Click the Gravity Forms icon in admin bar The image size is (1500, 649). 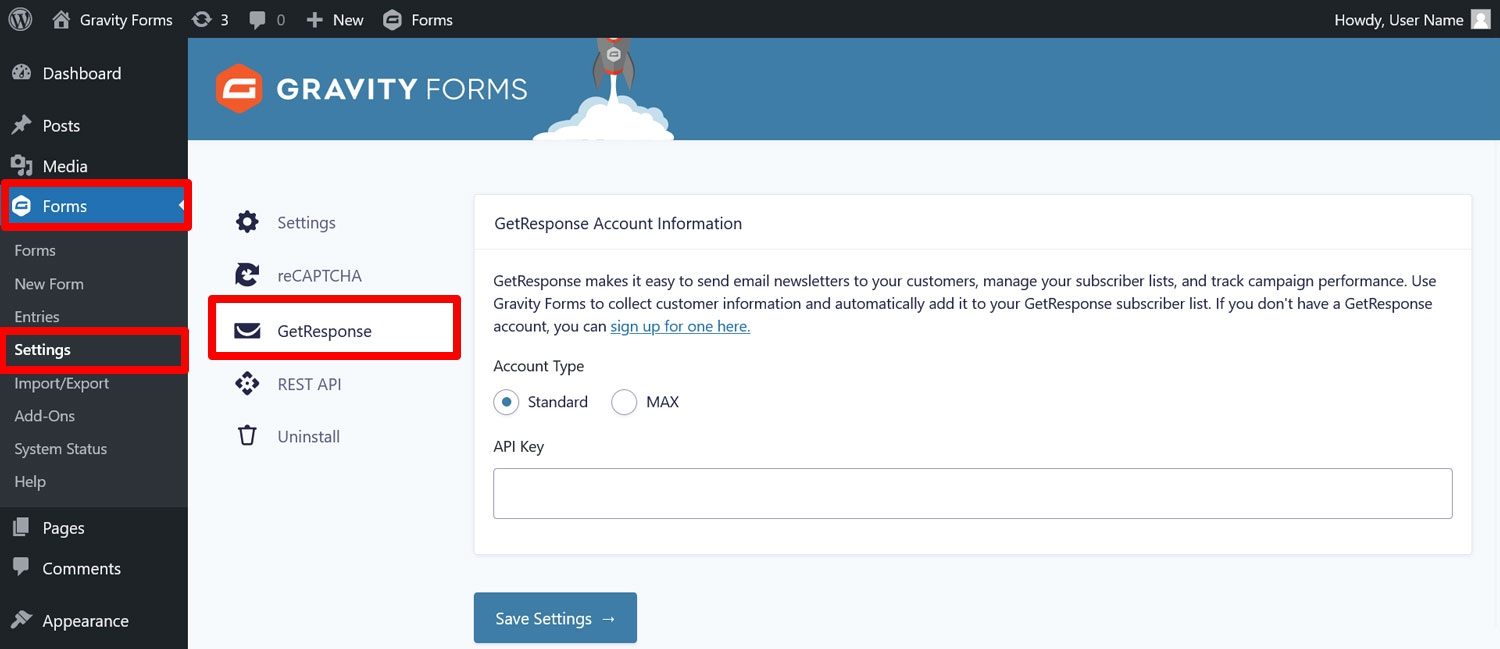(x=393, y=19)
